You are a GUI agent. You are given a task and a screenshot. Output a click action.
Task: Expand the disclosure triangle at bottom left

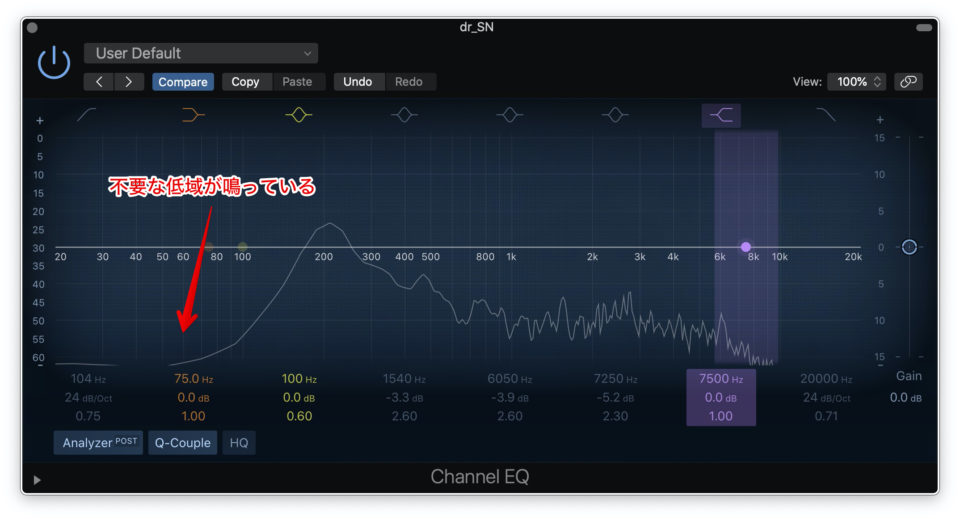pyautogui.click(x=37, y=480)
